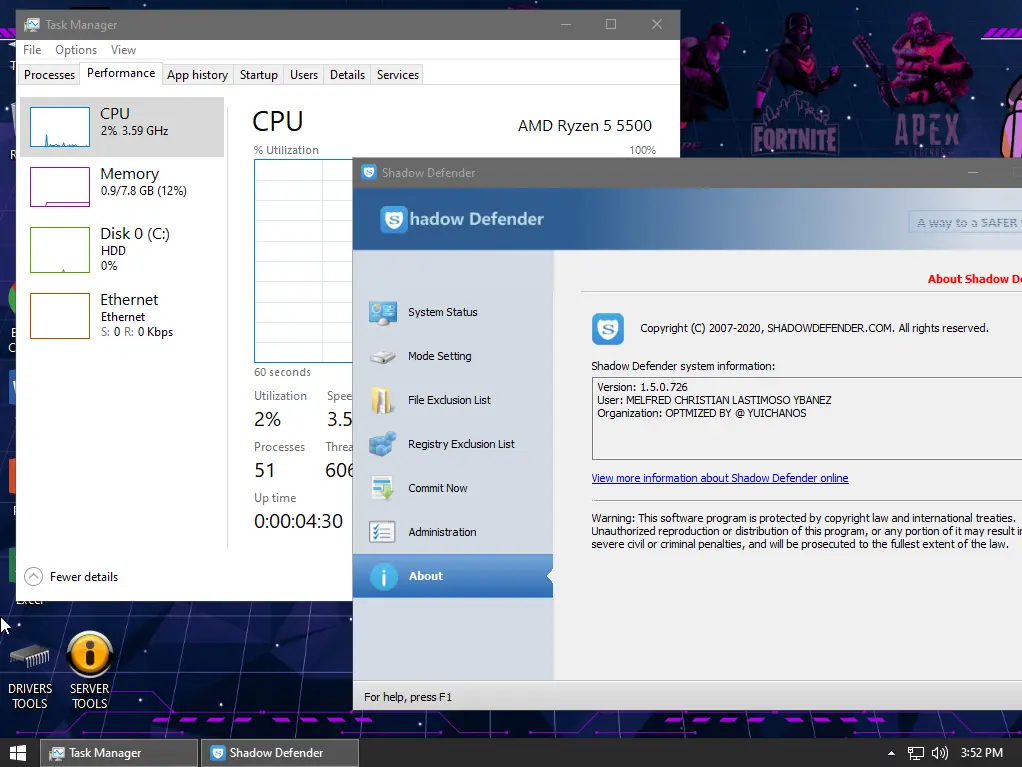Click the Up time value 0:00:04:30
The height and width of the screenshot is (767, 1022).
pyautogui.click(x=298, y=521)
